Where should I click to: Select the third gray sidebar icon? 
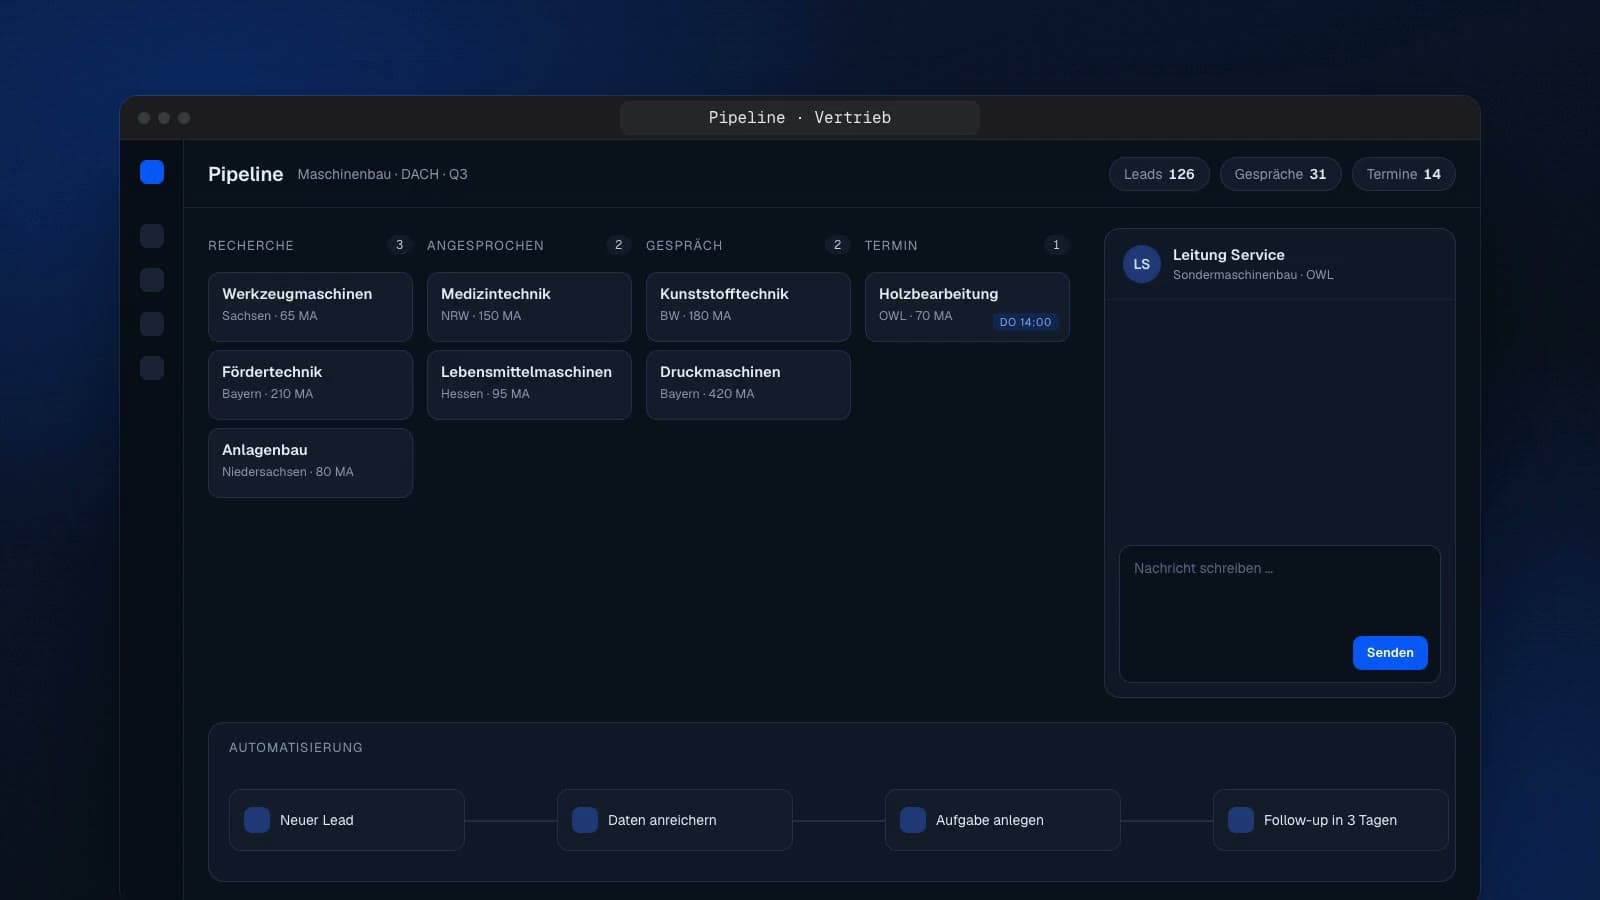(x=152, y=324)
